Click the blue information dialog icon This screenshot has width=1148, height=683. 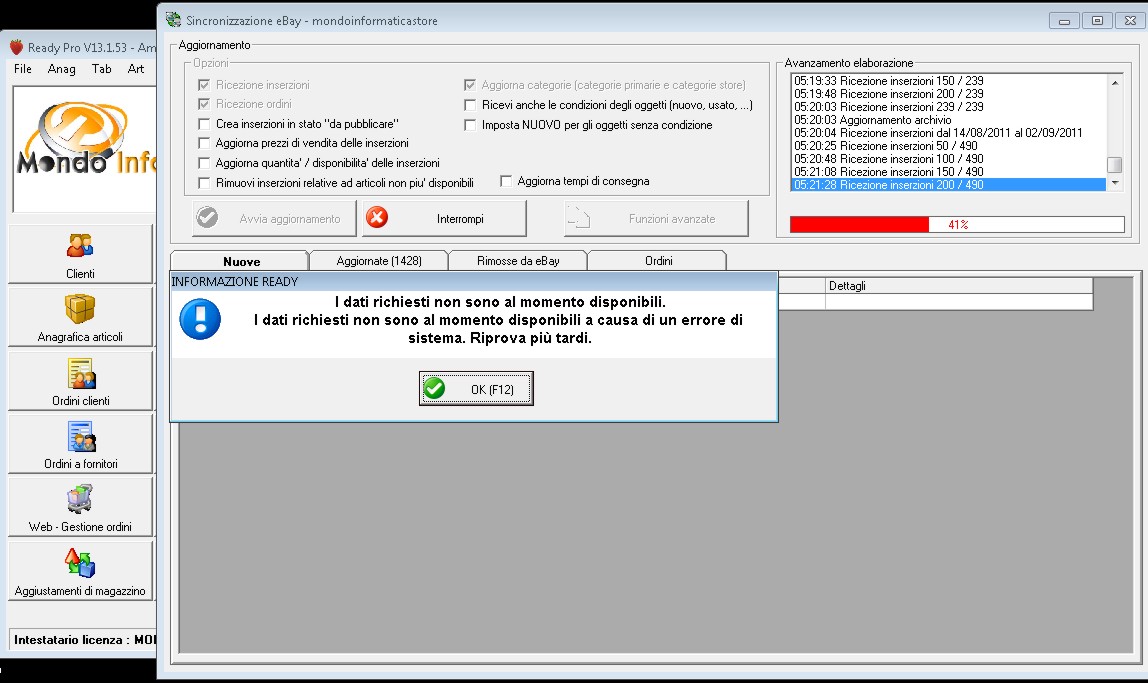pos(200,319)
